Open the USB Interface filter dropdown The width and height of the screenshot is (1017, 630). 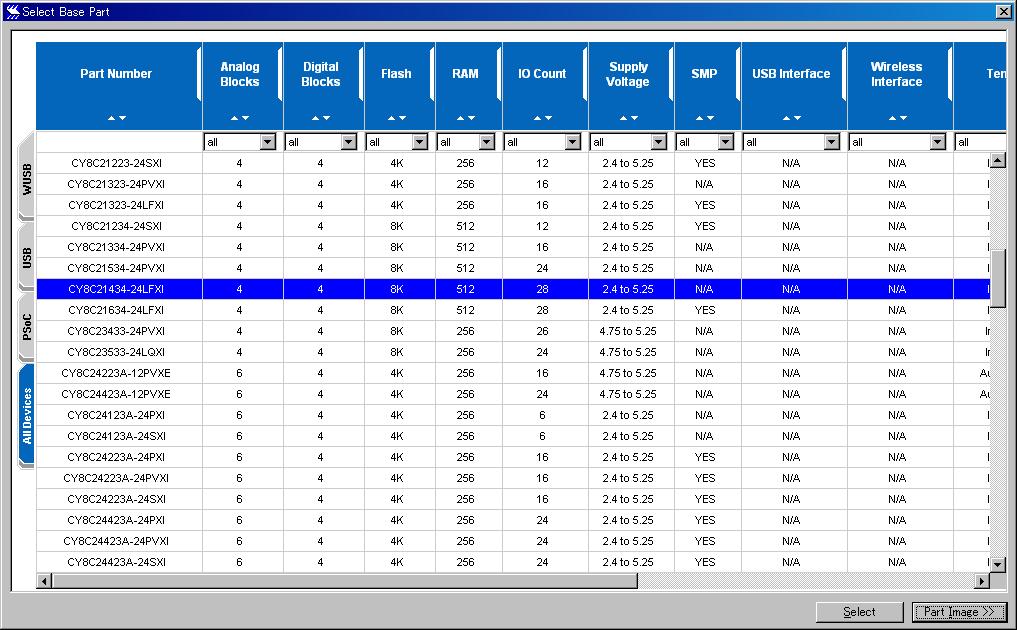coord(832,142)
